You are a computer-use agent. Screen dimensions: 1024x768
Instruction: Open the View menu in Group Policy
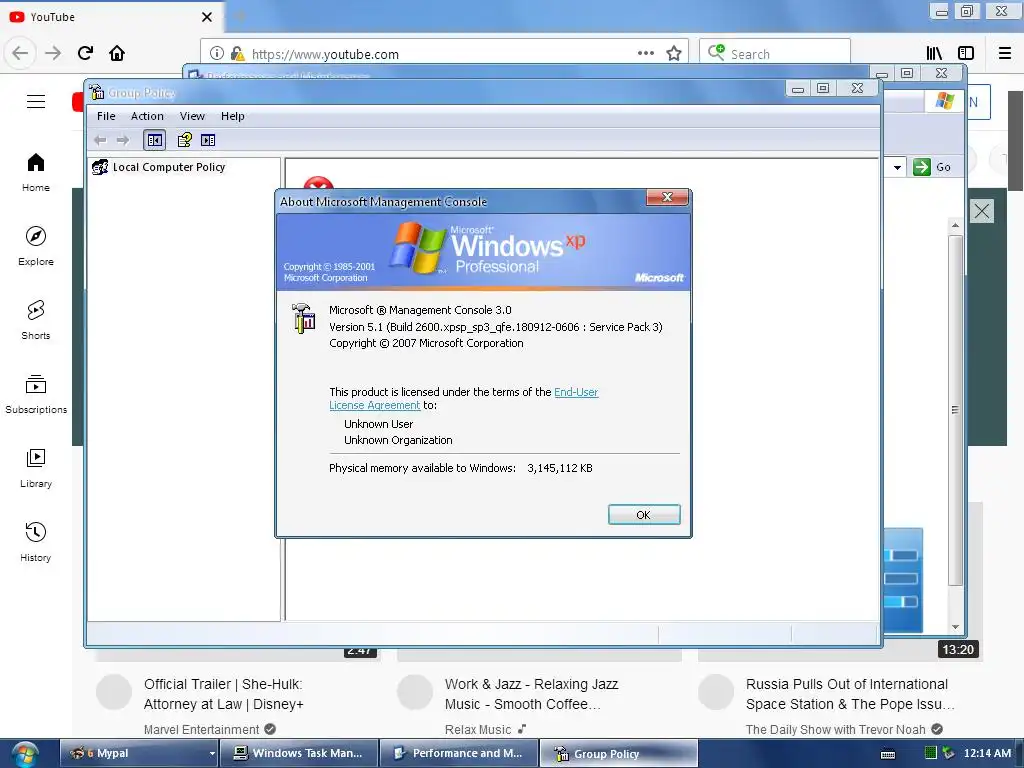(x=192, y=116)
